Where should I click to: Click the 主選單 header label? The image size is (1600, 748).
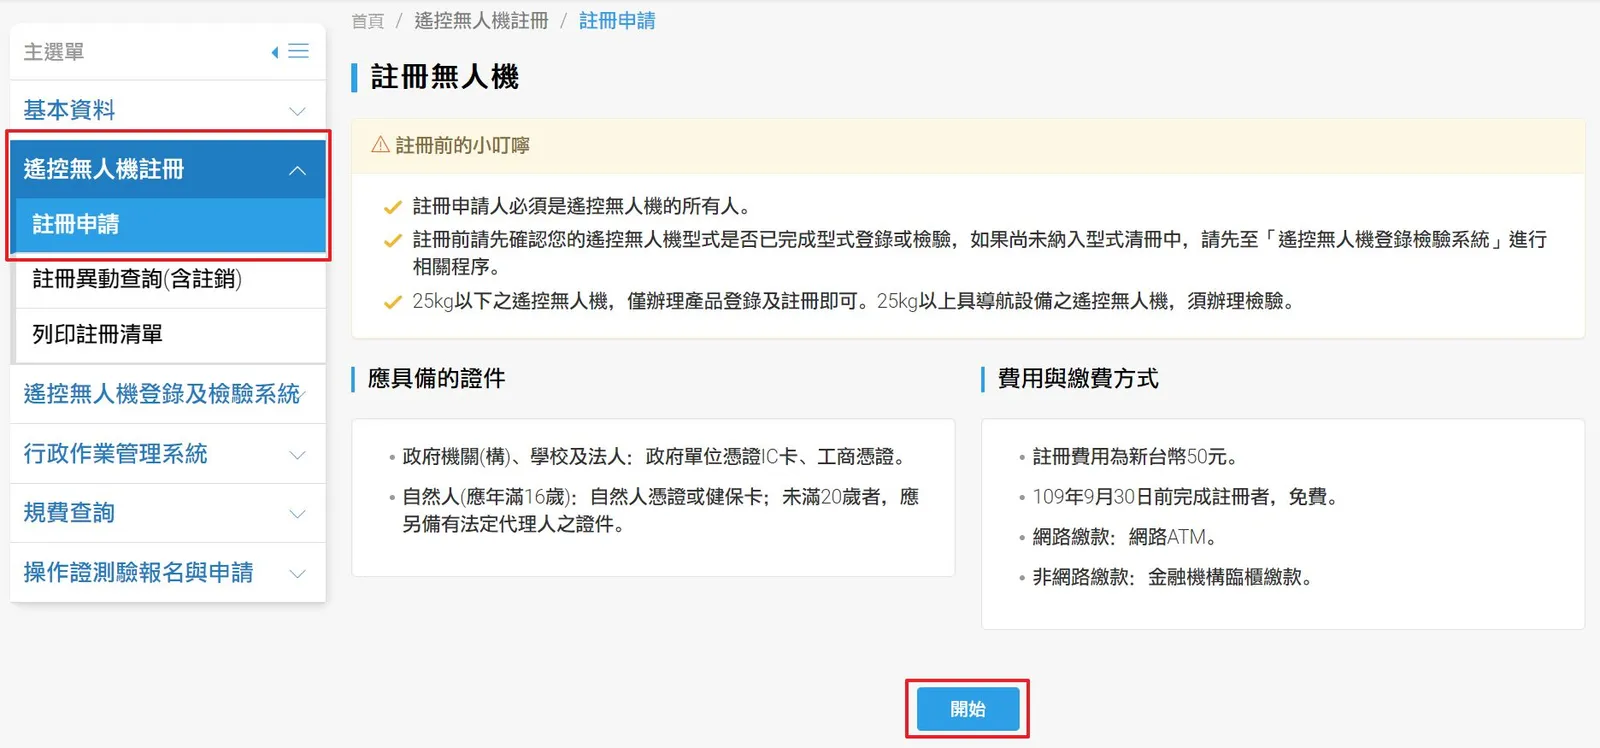(54, 52)
